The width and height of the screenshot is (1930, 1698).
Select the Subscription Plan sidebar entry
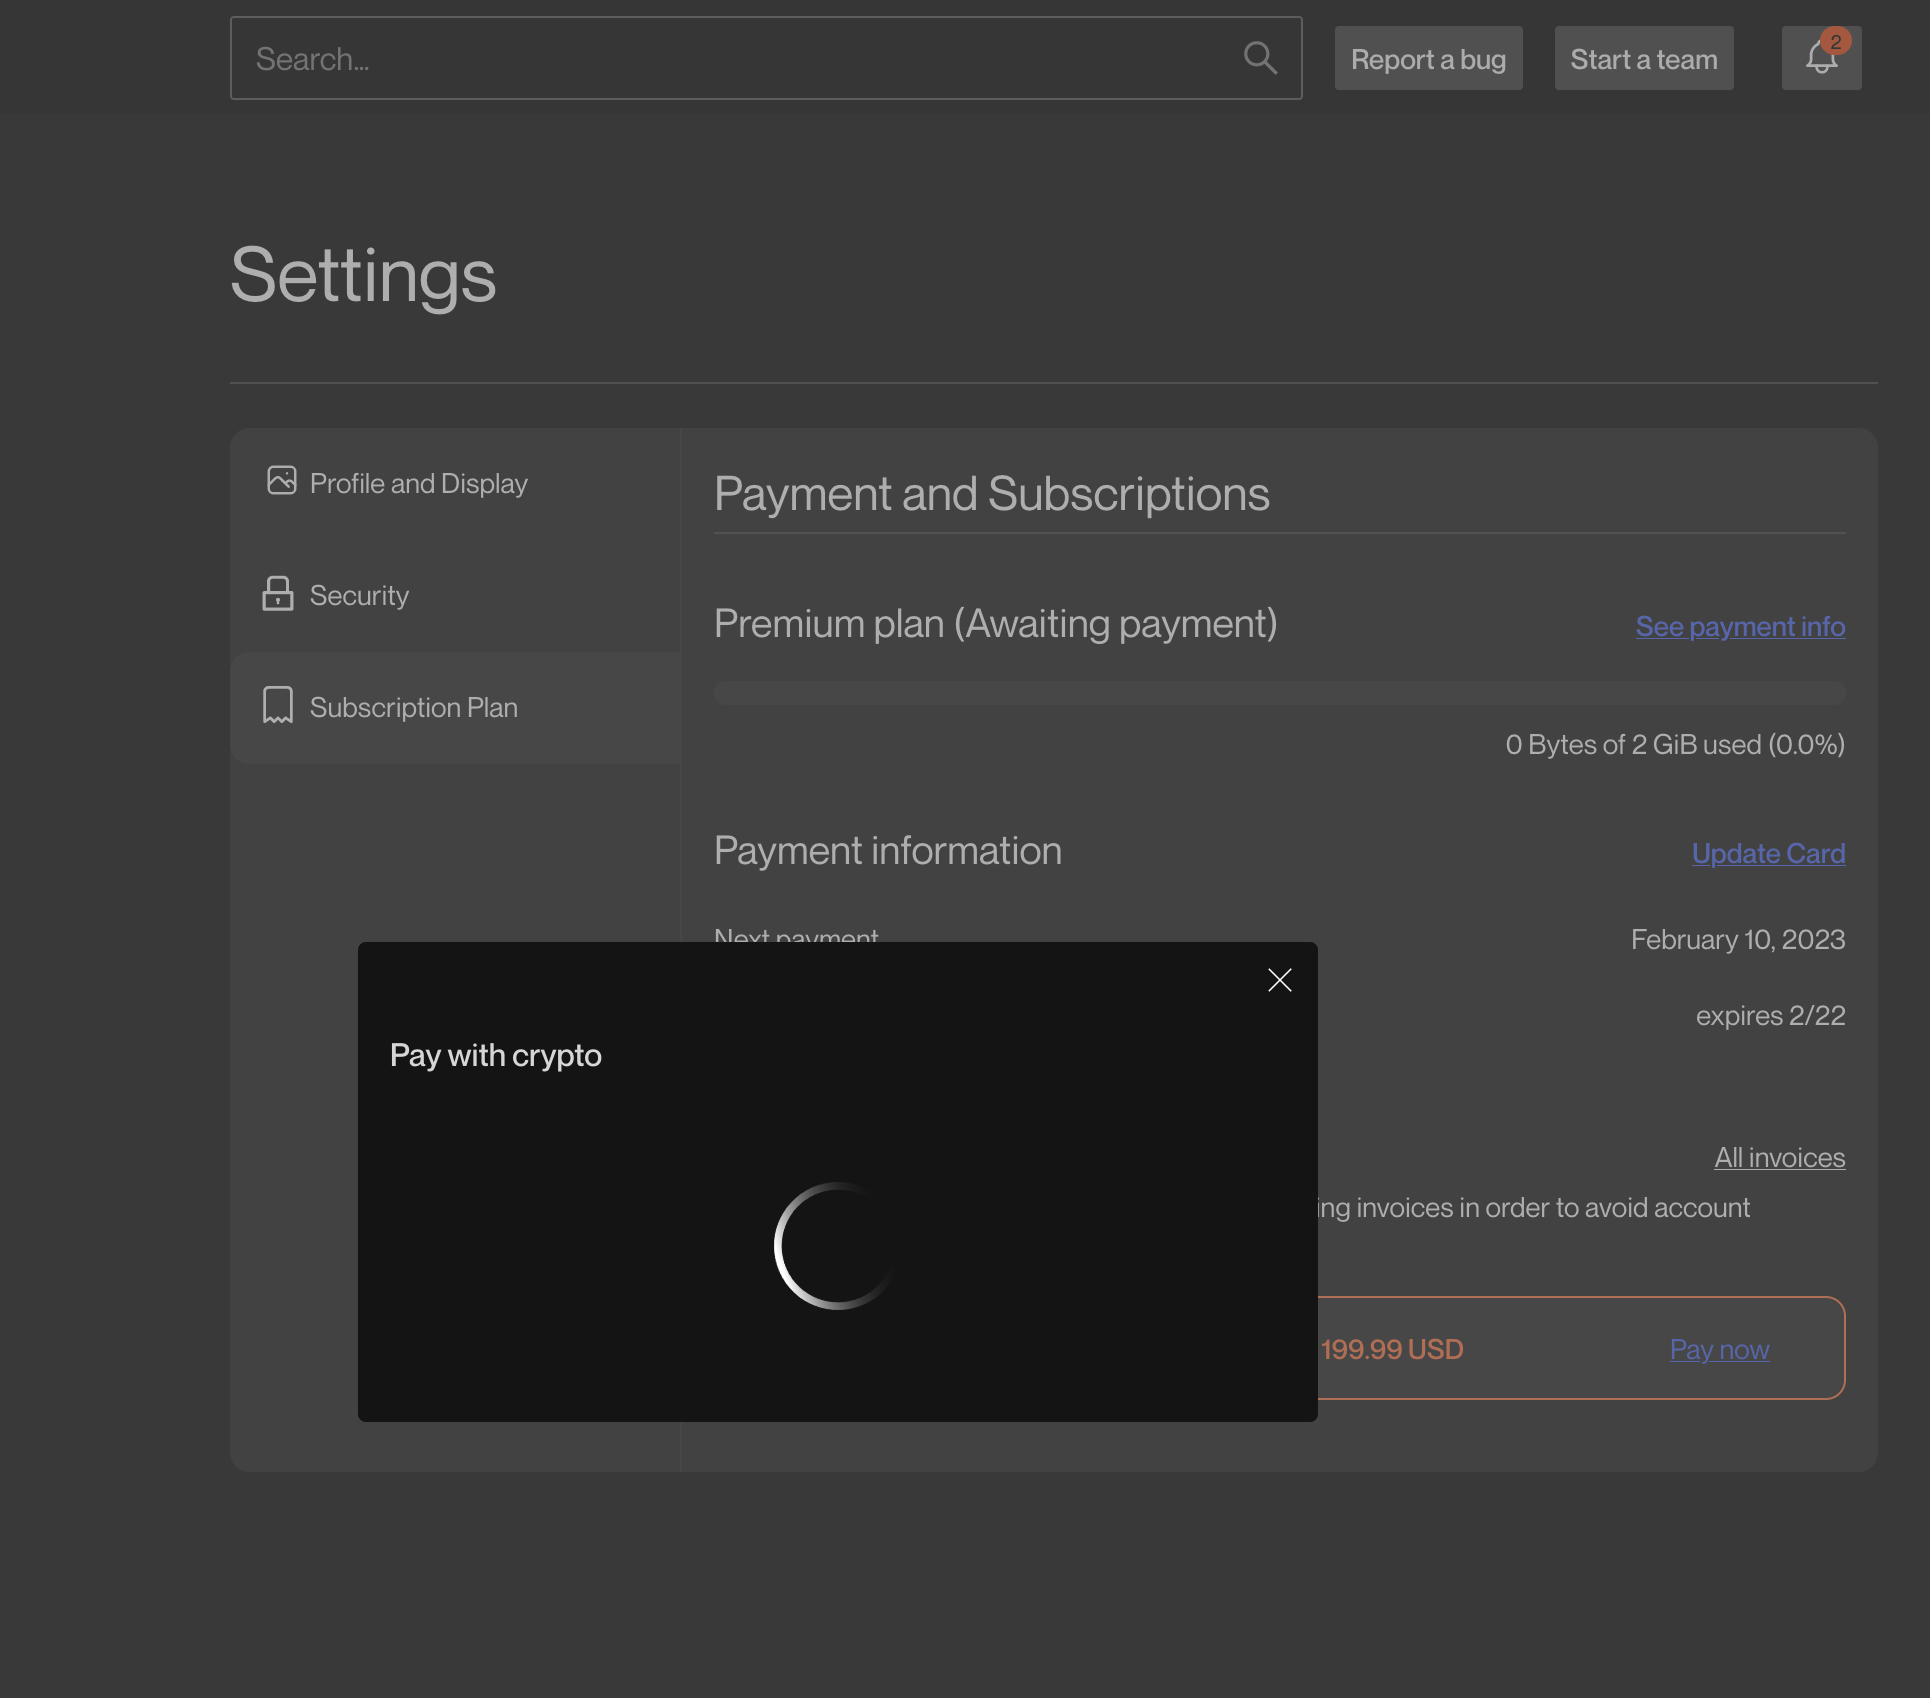click(x=413, y=706)
